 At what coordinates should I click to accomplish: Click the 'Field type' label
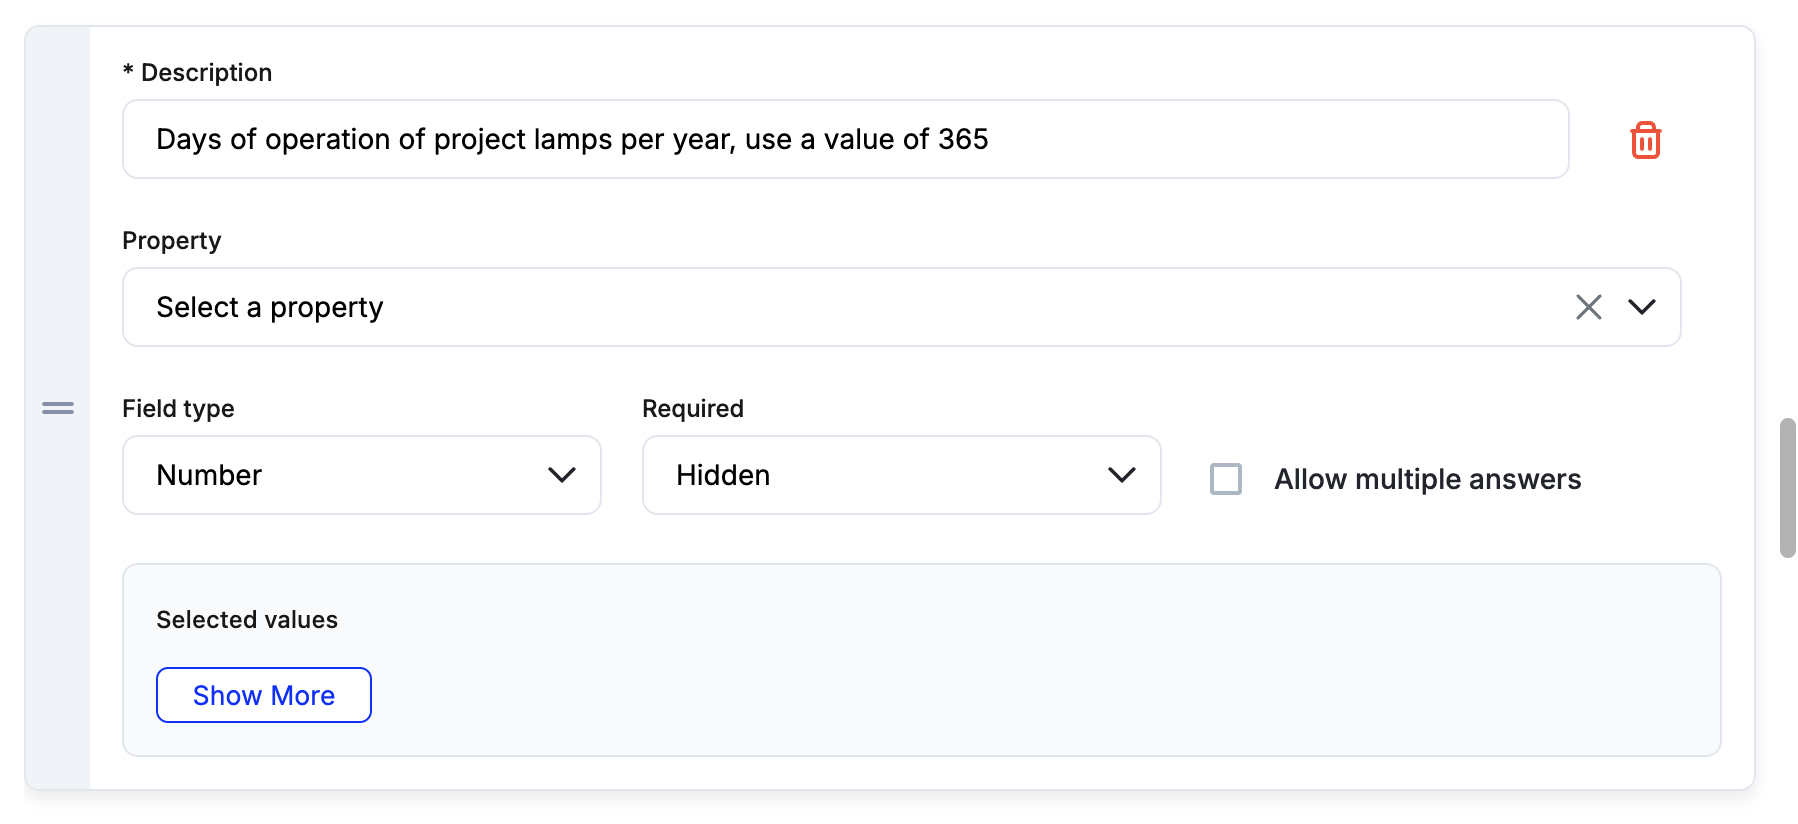click(178, 409)
